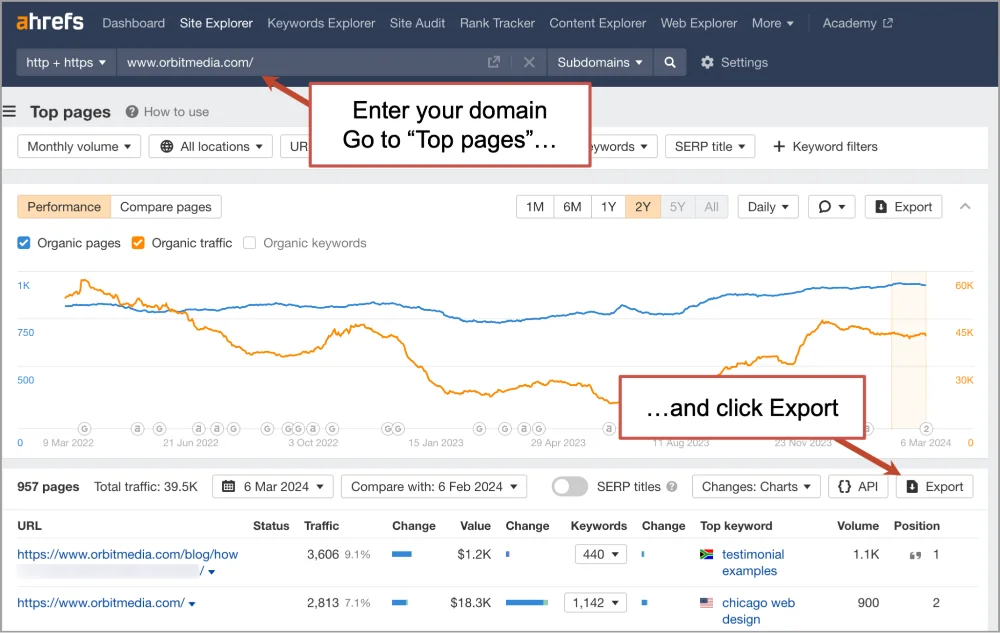This screenshot has width=1000, height=633.
Task: Open the Subdomains mode dropdown
Action: pyautogui.click(x=599, y=62)
